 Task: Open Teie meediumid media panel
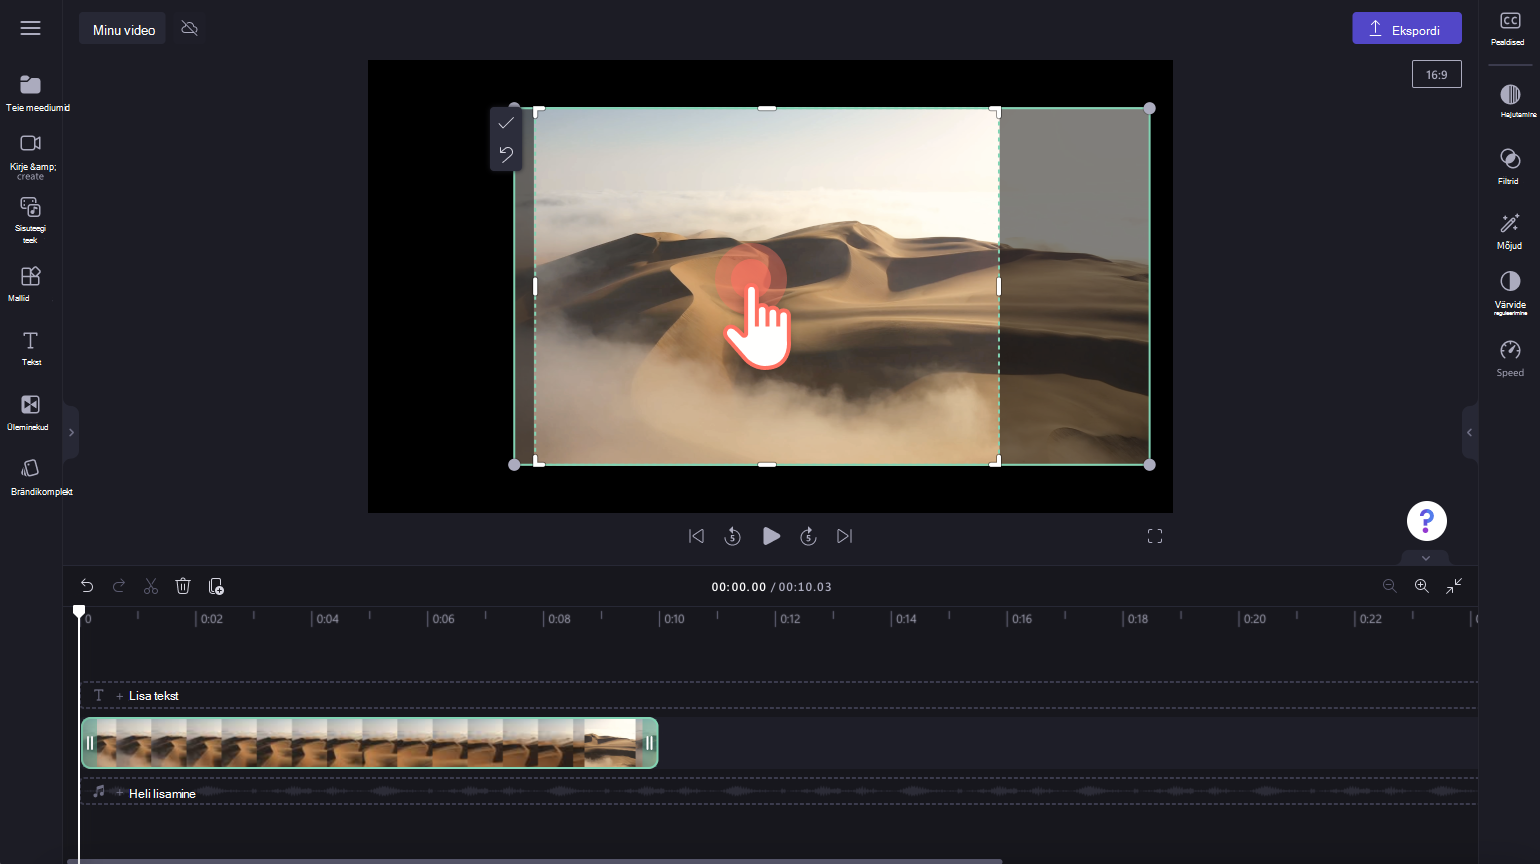(31, 93)
